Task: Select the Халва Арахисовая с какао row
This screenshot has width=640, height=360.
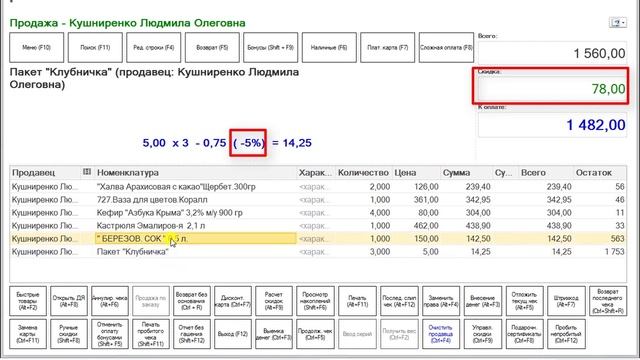Action: pyautogui.click(x=318, y=187)
